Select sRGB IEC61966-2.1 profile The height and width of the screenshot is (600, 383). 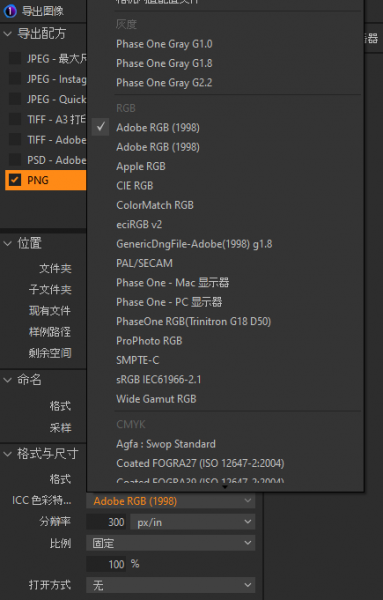pos(159,380)
